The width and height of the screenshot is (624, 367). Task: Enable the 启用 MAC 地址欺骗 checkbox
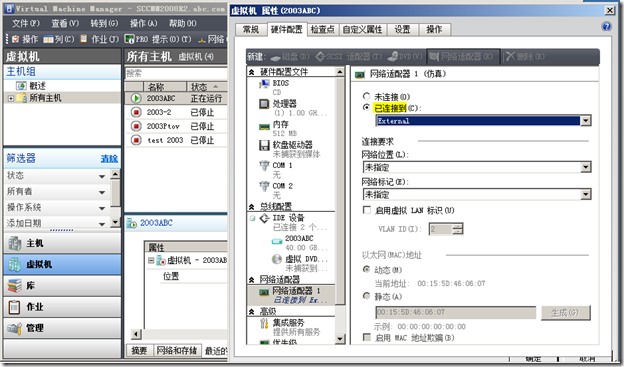click(367, 337)
